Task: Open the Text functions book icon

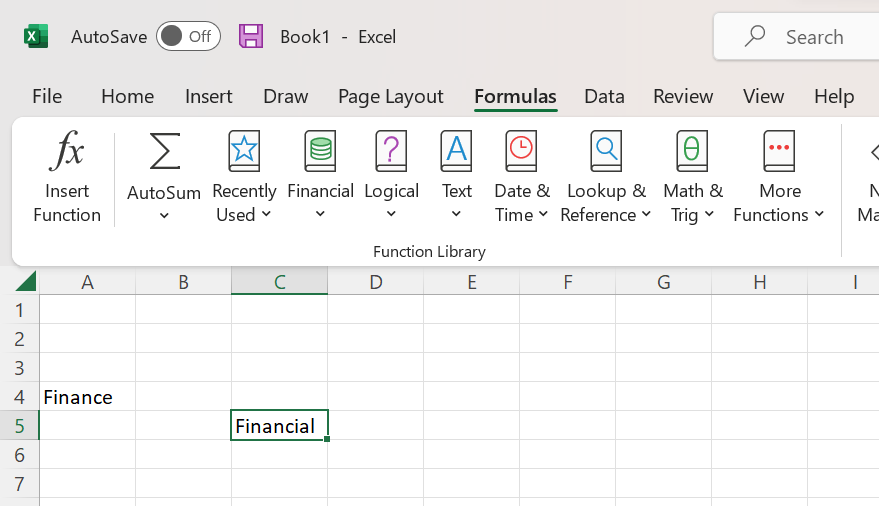Action: tap(456, 152)
